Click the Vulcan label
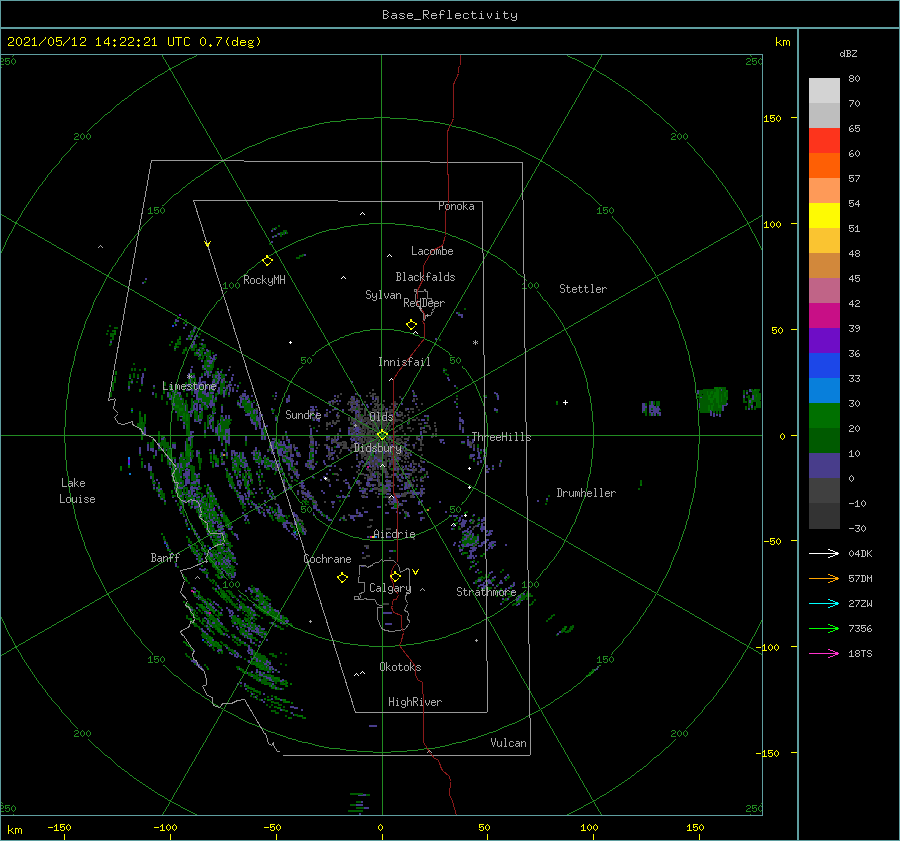Screen dimensions: 900x841 [x=509, y=742]
